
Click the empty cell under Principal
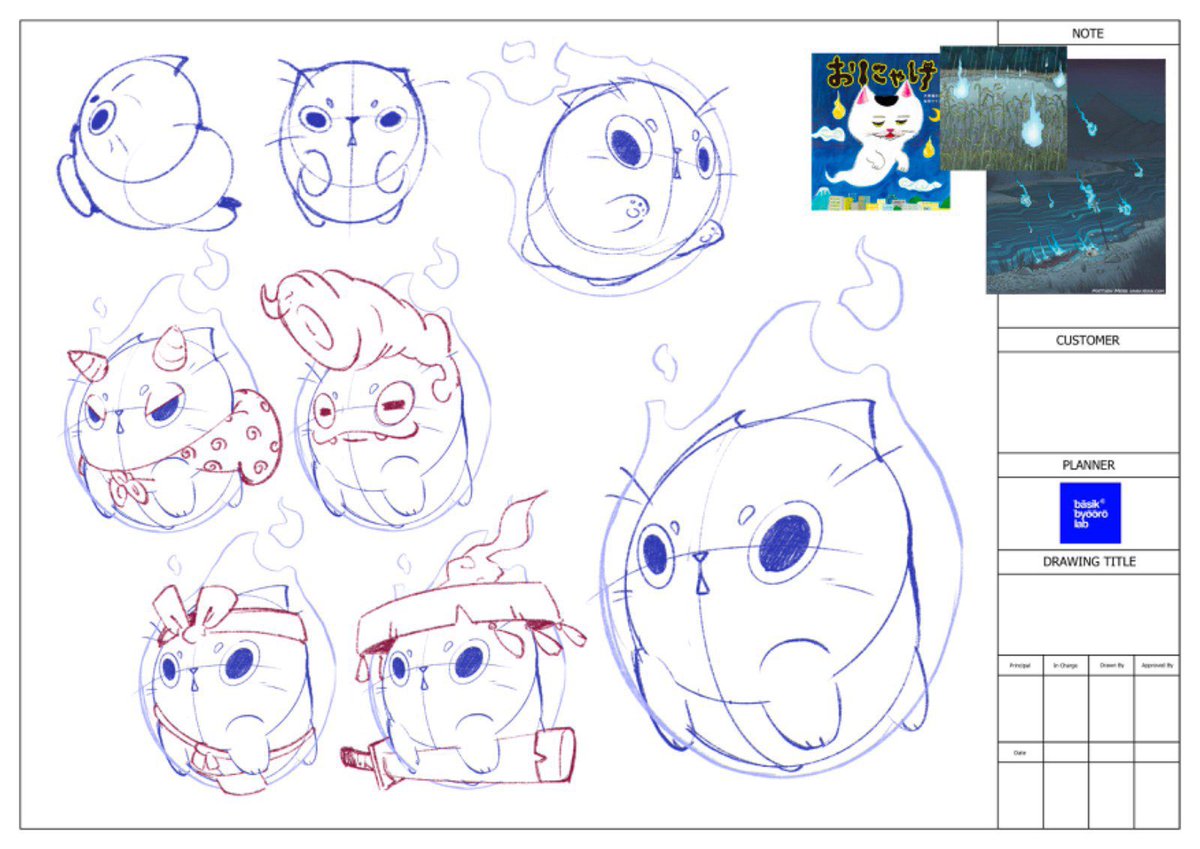click(1021, 709)
